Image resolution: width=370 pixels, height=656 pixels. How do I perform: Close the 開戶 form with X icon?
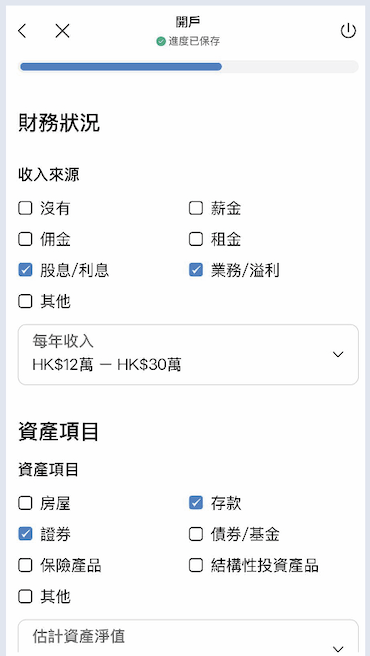(x=62, y=31)
